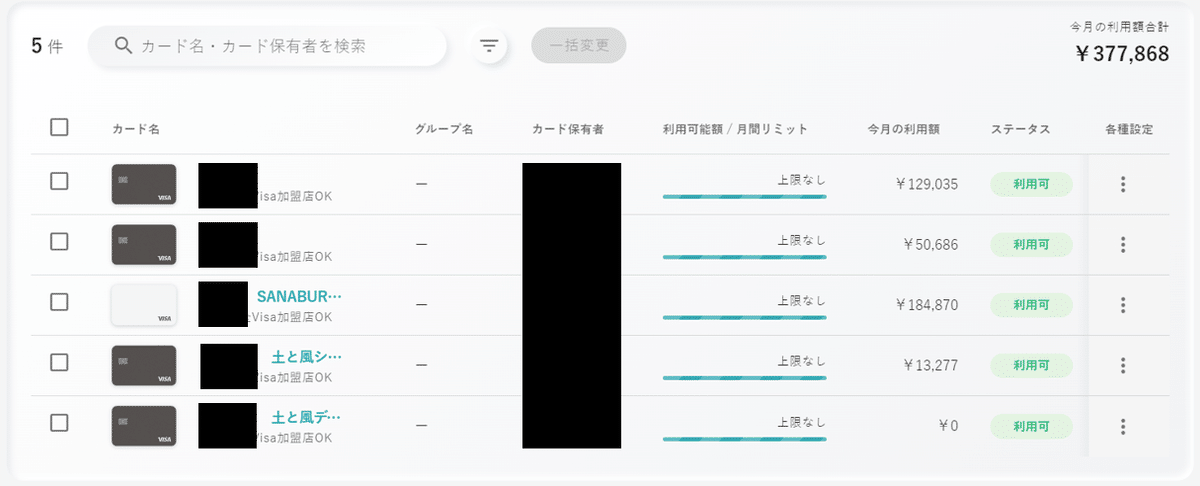
Task: Open the 土と風デ card name link
Action: pos(307,417)
